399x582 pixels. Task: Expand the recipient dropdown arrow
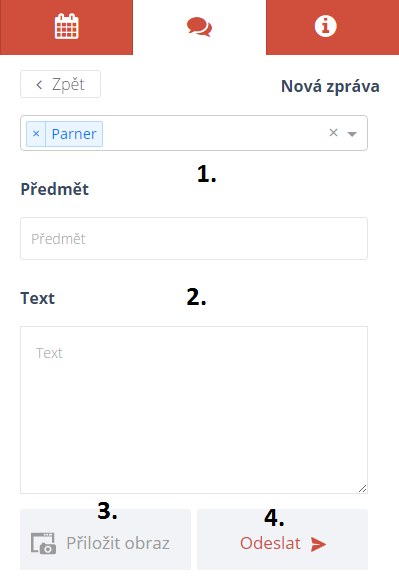pyautogui.click(x=352, y=134)
